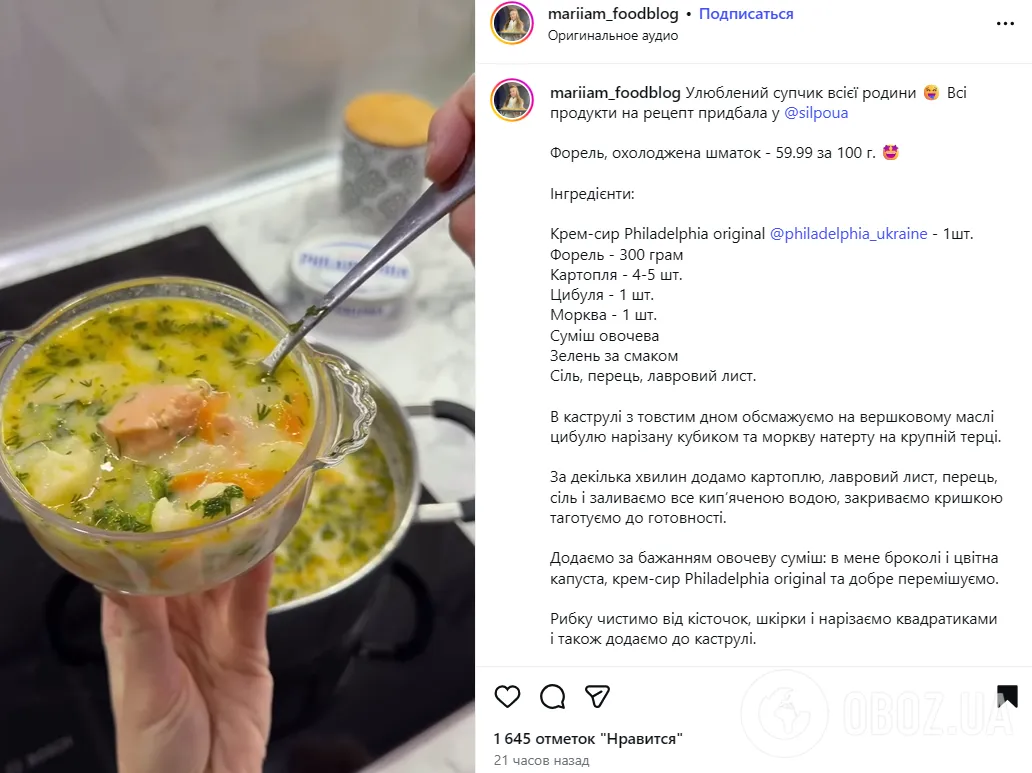Click the tongue-out emoji in the caption
The width and height of the screenshot is (1032, 773).
click(931, 93)
